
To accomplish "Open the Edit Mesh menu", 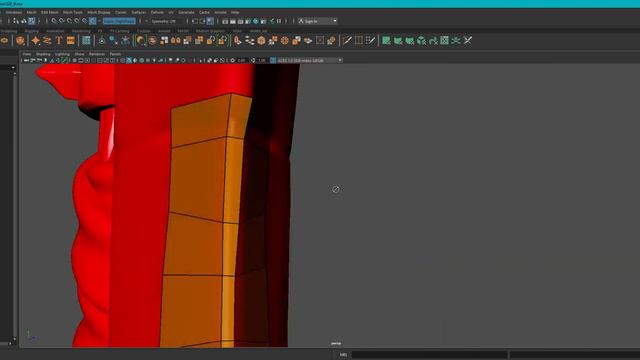I will (x=49, y=13).
